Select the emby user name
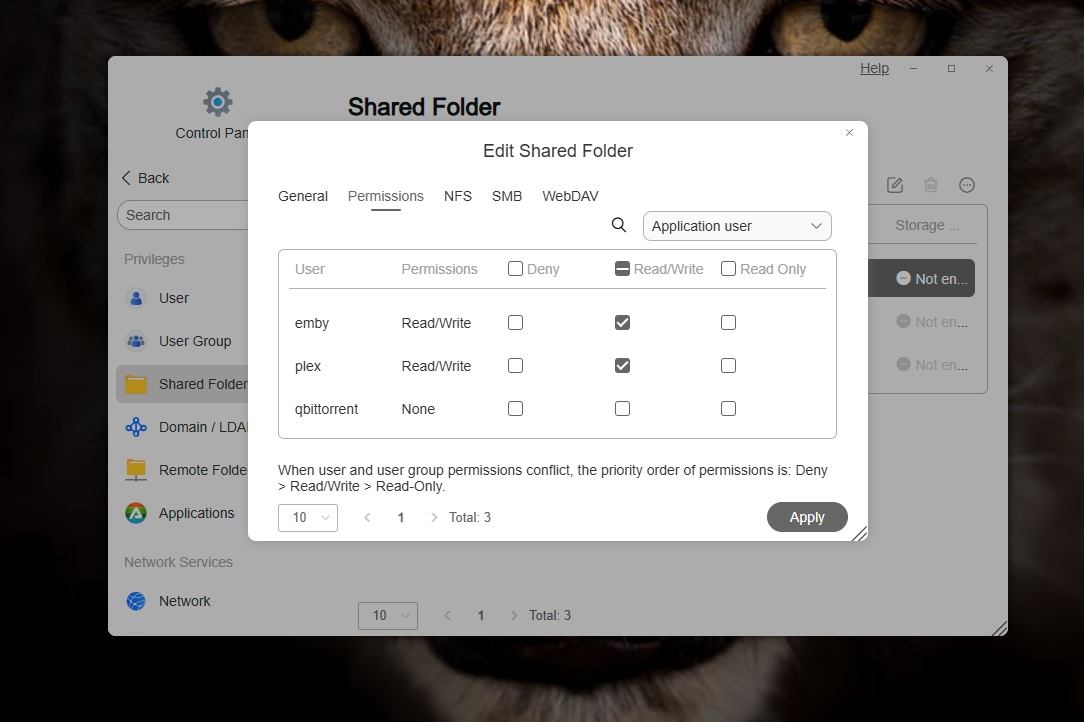The height and width of the screenshot is (722, 1084). pos(312,323)
